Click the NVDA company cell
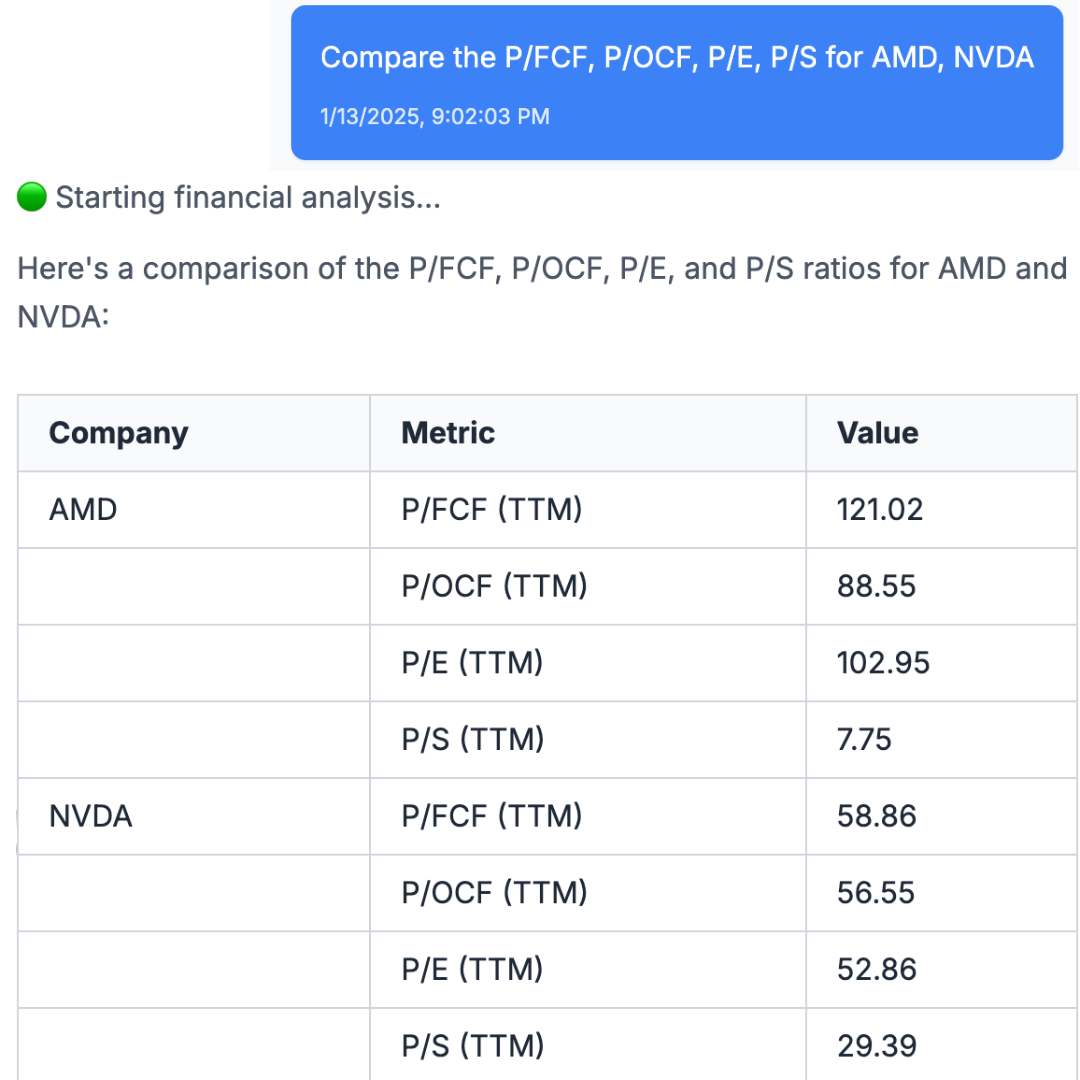 click(x=91, y=816)
